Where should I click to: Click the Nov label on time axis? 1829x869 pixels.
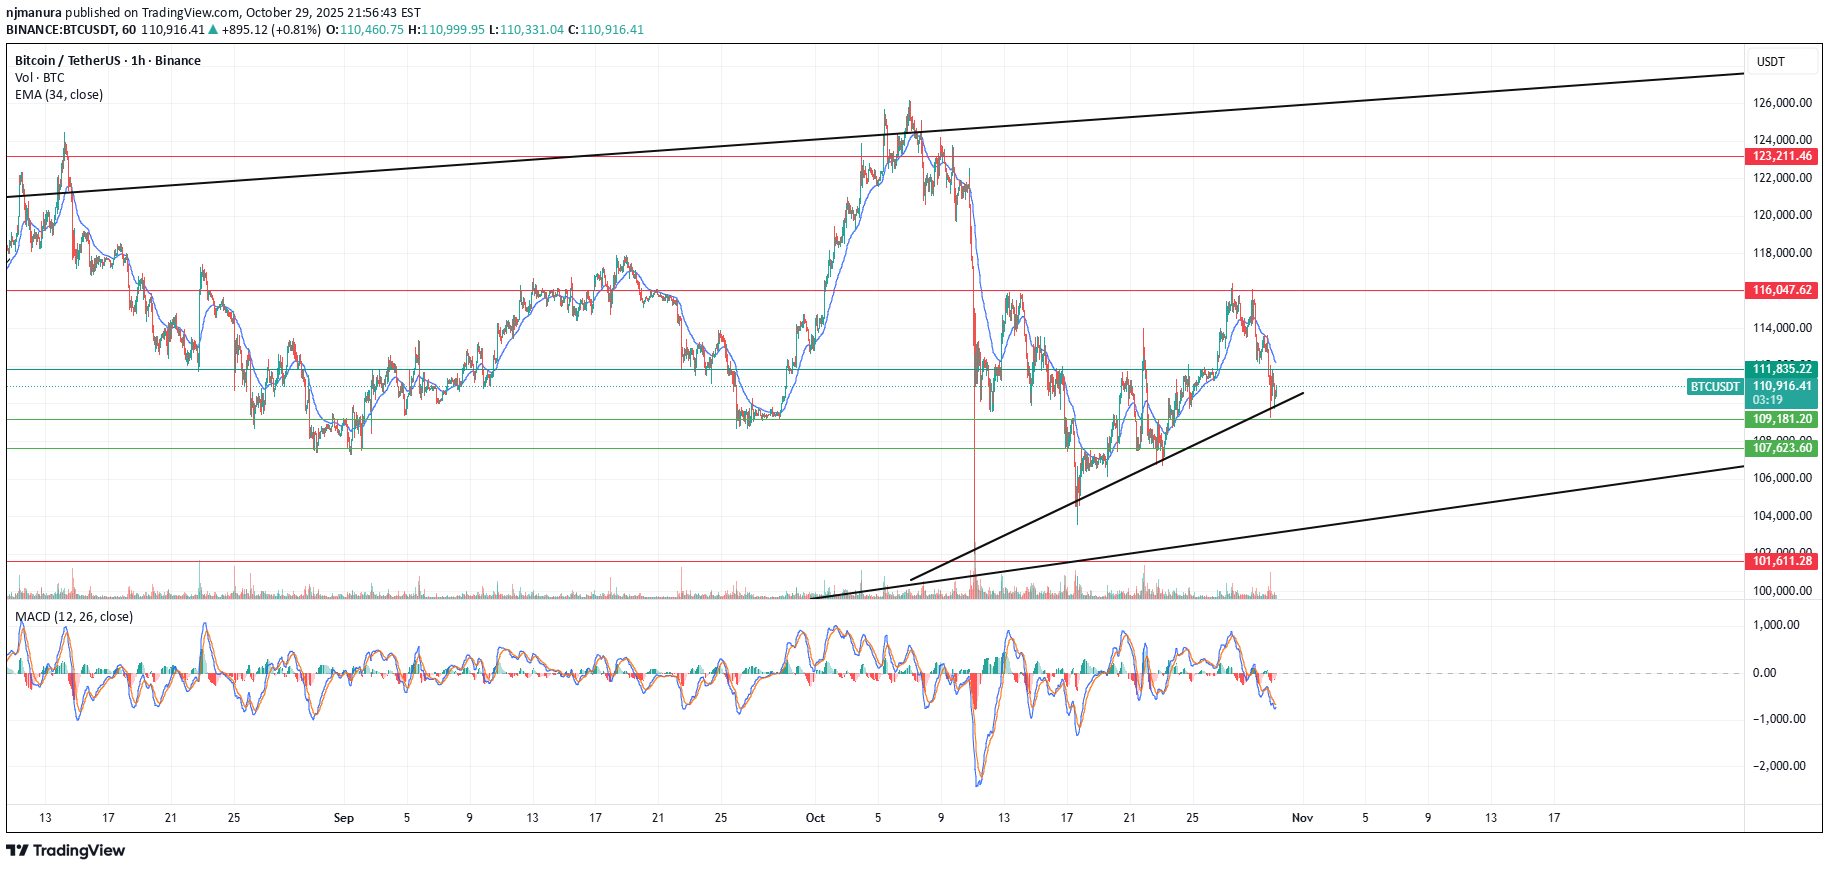(x=1302, y=818)
